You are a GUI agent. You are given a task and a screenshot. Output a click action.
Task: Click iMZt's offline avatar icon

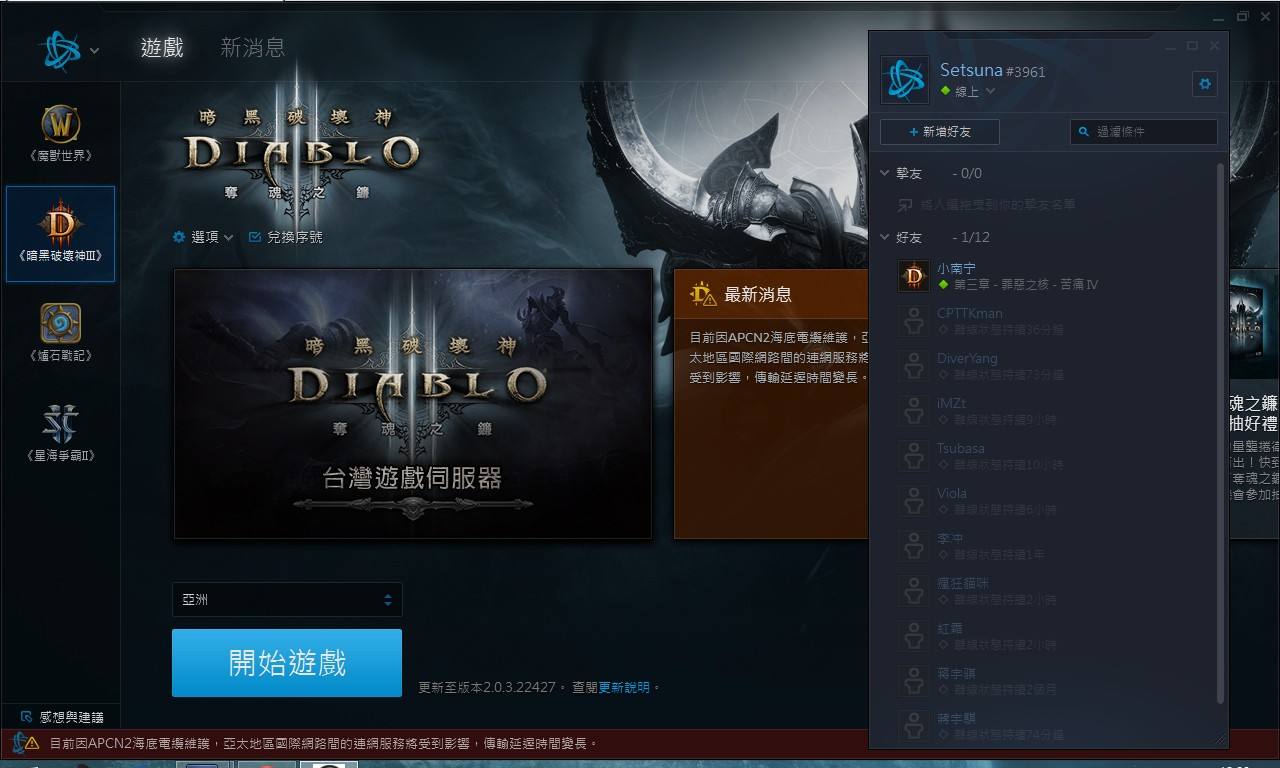point(913,411)
